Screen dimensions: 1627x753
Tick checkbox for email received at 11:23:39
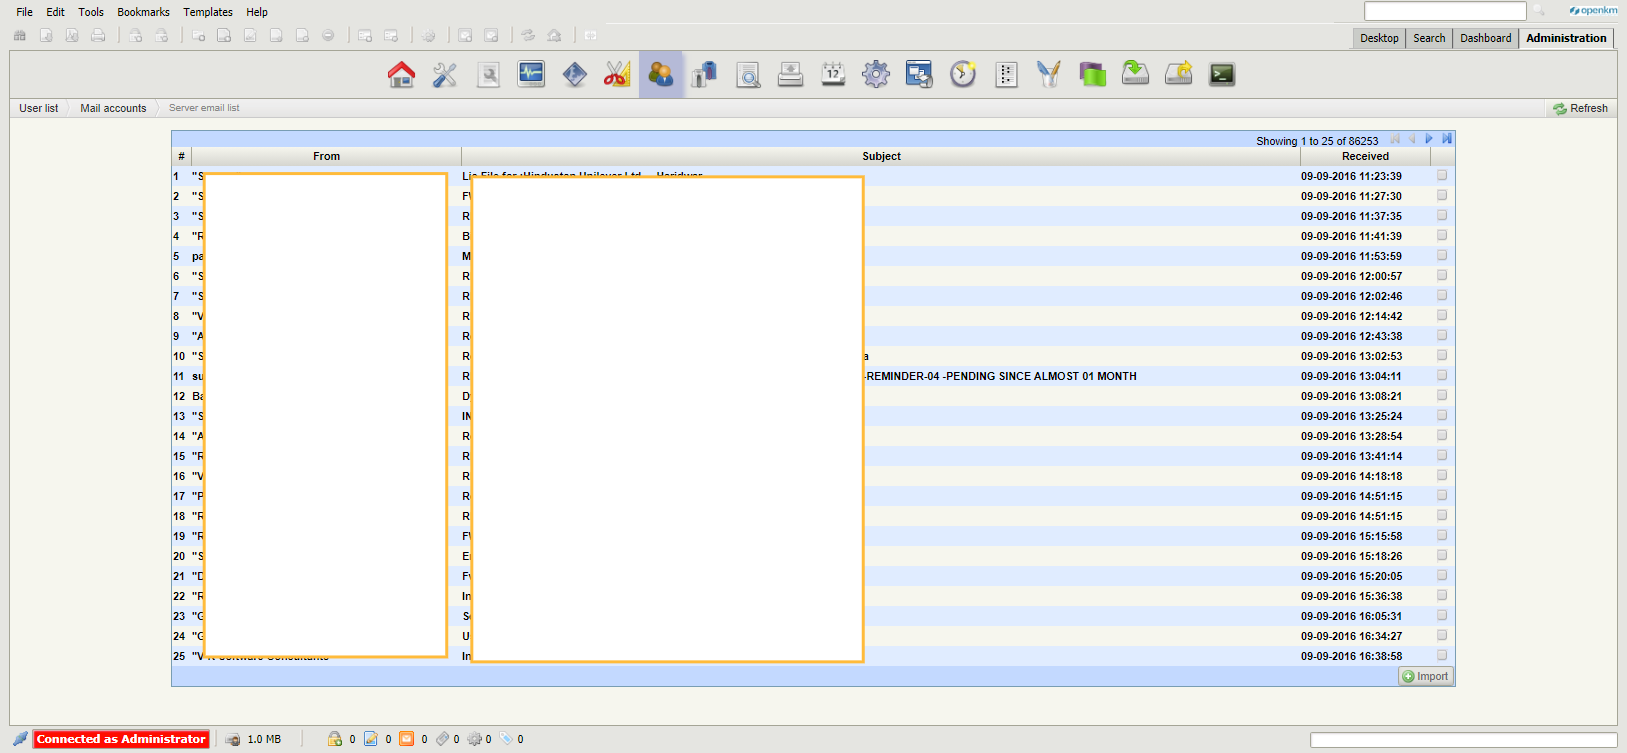click(x=1442, y=175)
